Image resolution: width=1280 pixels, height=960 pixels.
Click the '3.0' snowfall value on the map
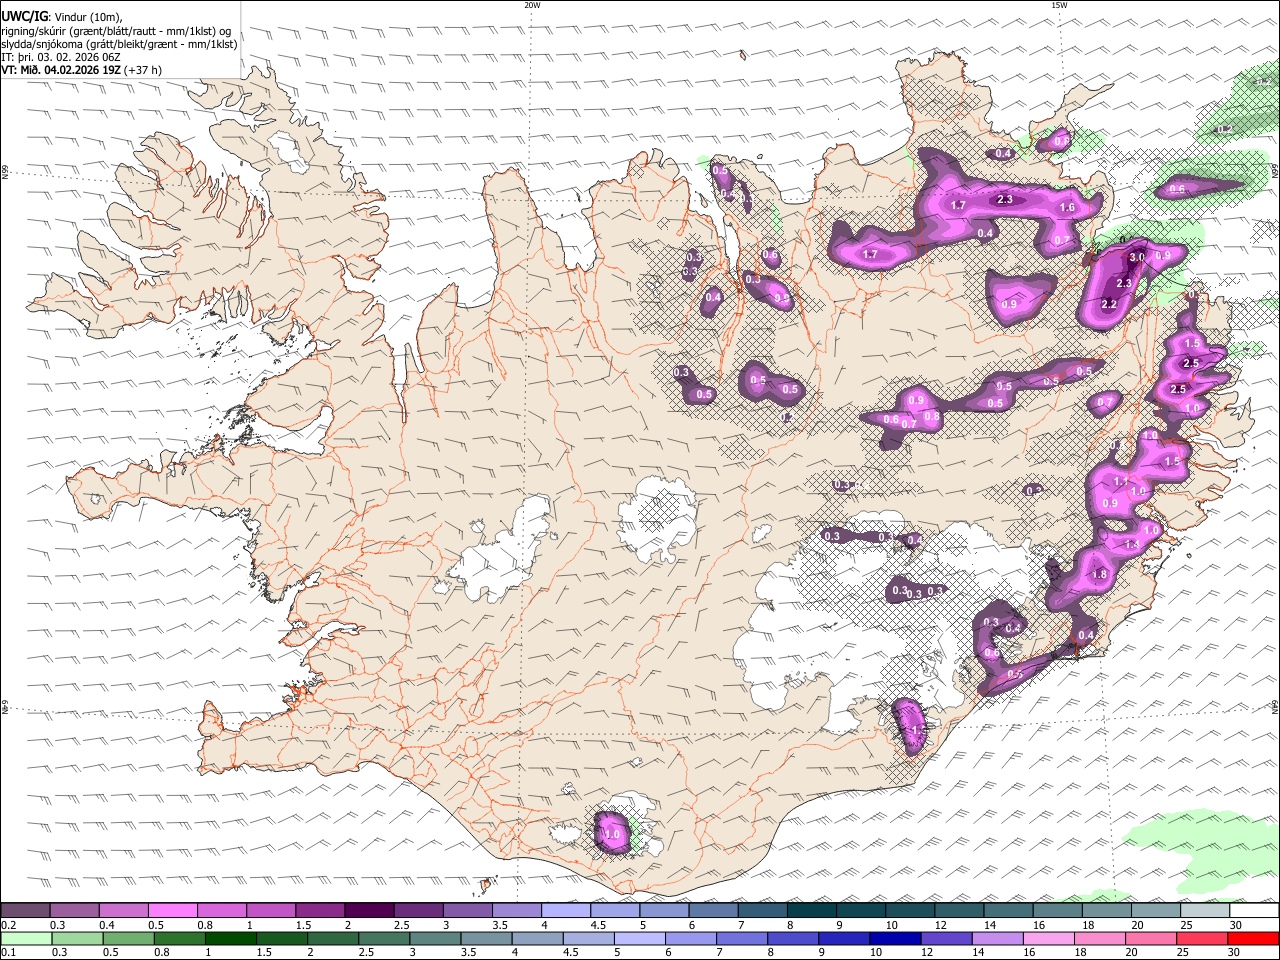click(1137, 257)
